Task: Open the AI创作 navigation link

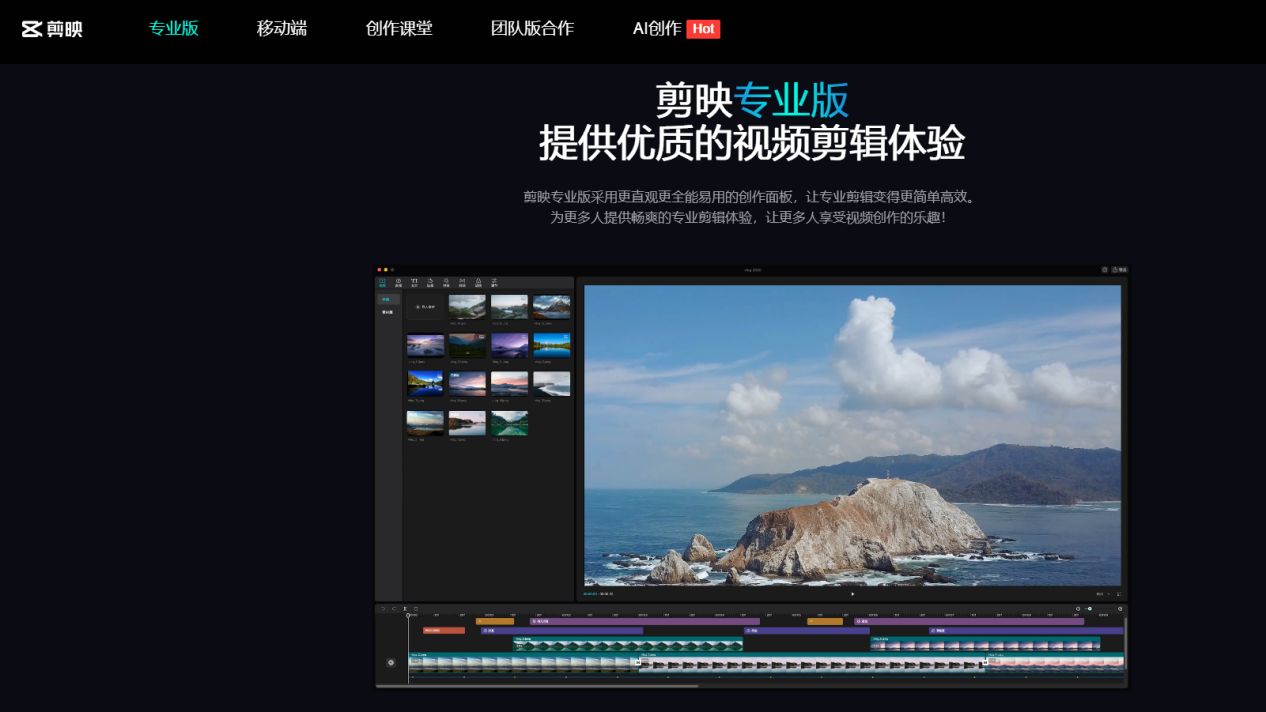Action: pos(657,28)
